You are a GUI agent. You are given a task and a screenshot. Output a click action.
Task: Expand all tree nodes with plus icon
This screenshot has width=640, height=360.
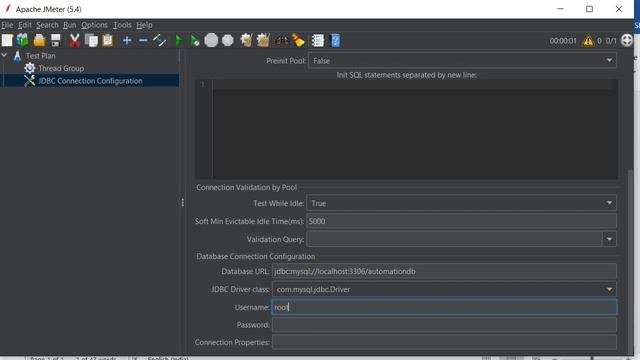pyautogui.click(x=127, y=40)
